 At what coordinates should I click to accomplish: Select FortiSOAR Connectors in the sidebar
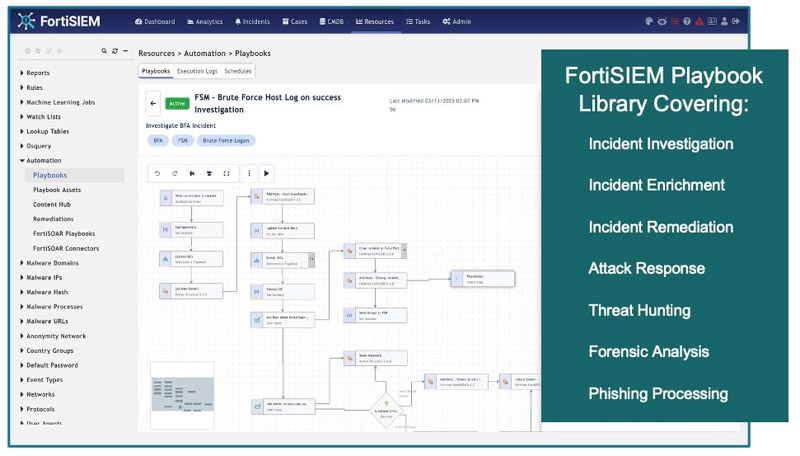66,248
